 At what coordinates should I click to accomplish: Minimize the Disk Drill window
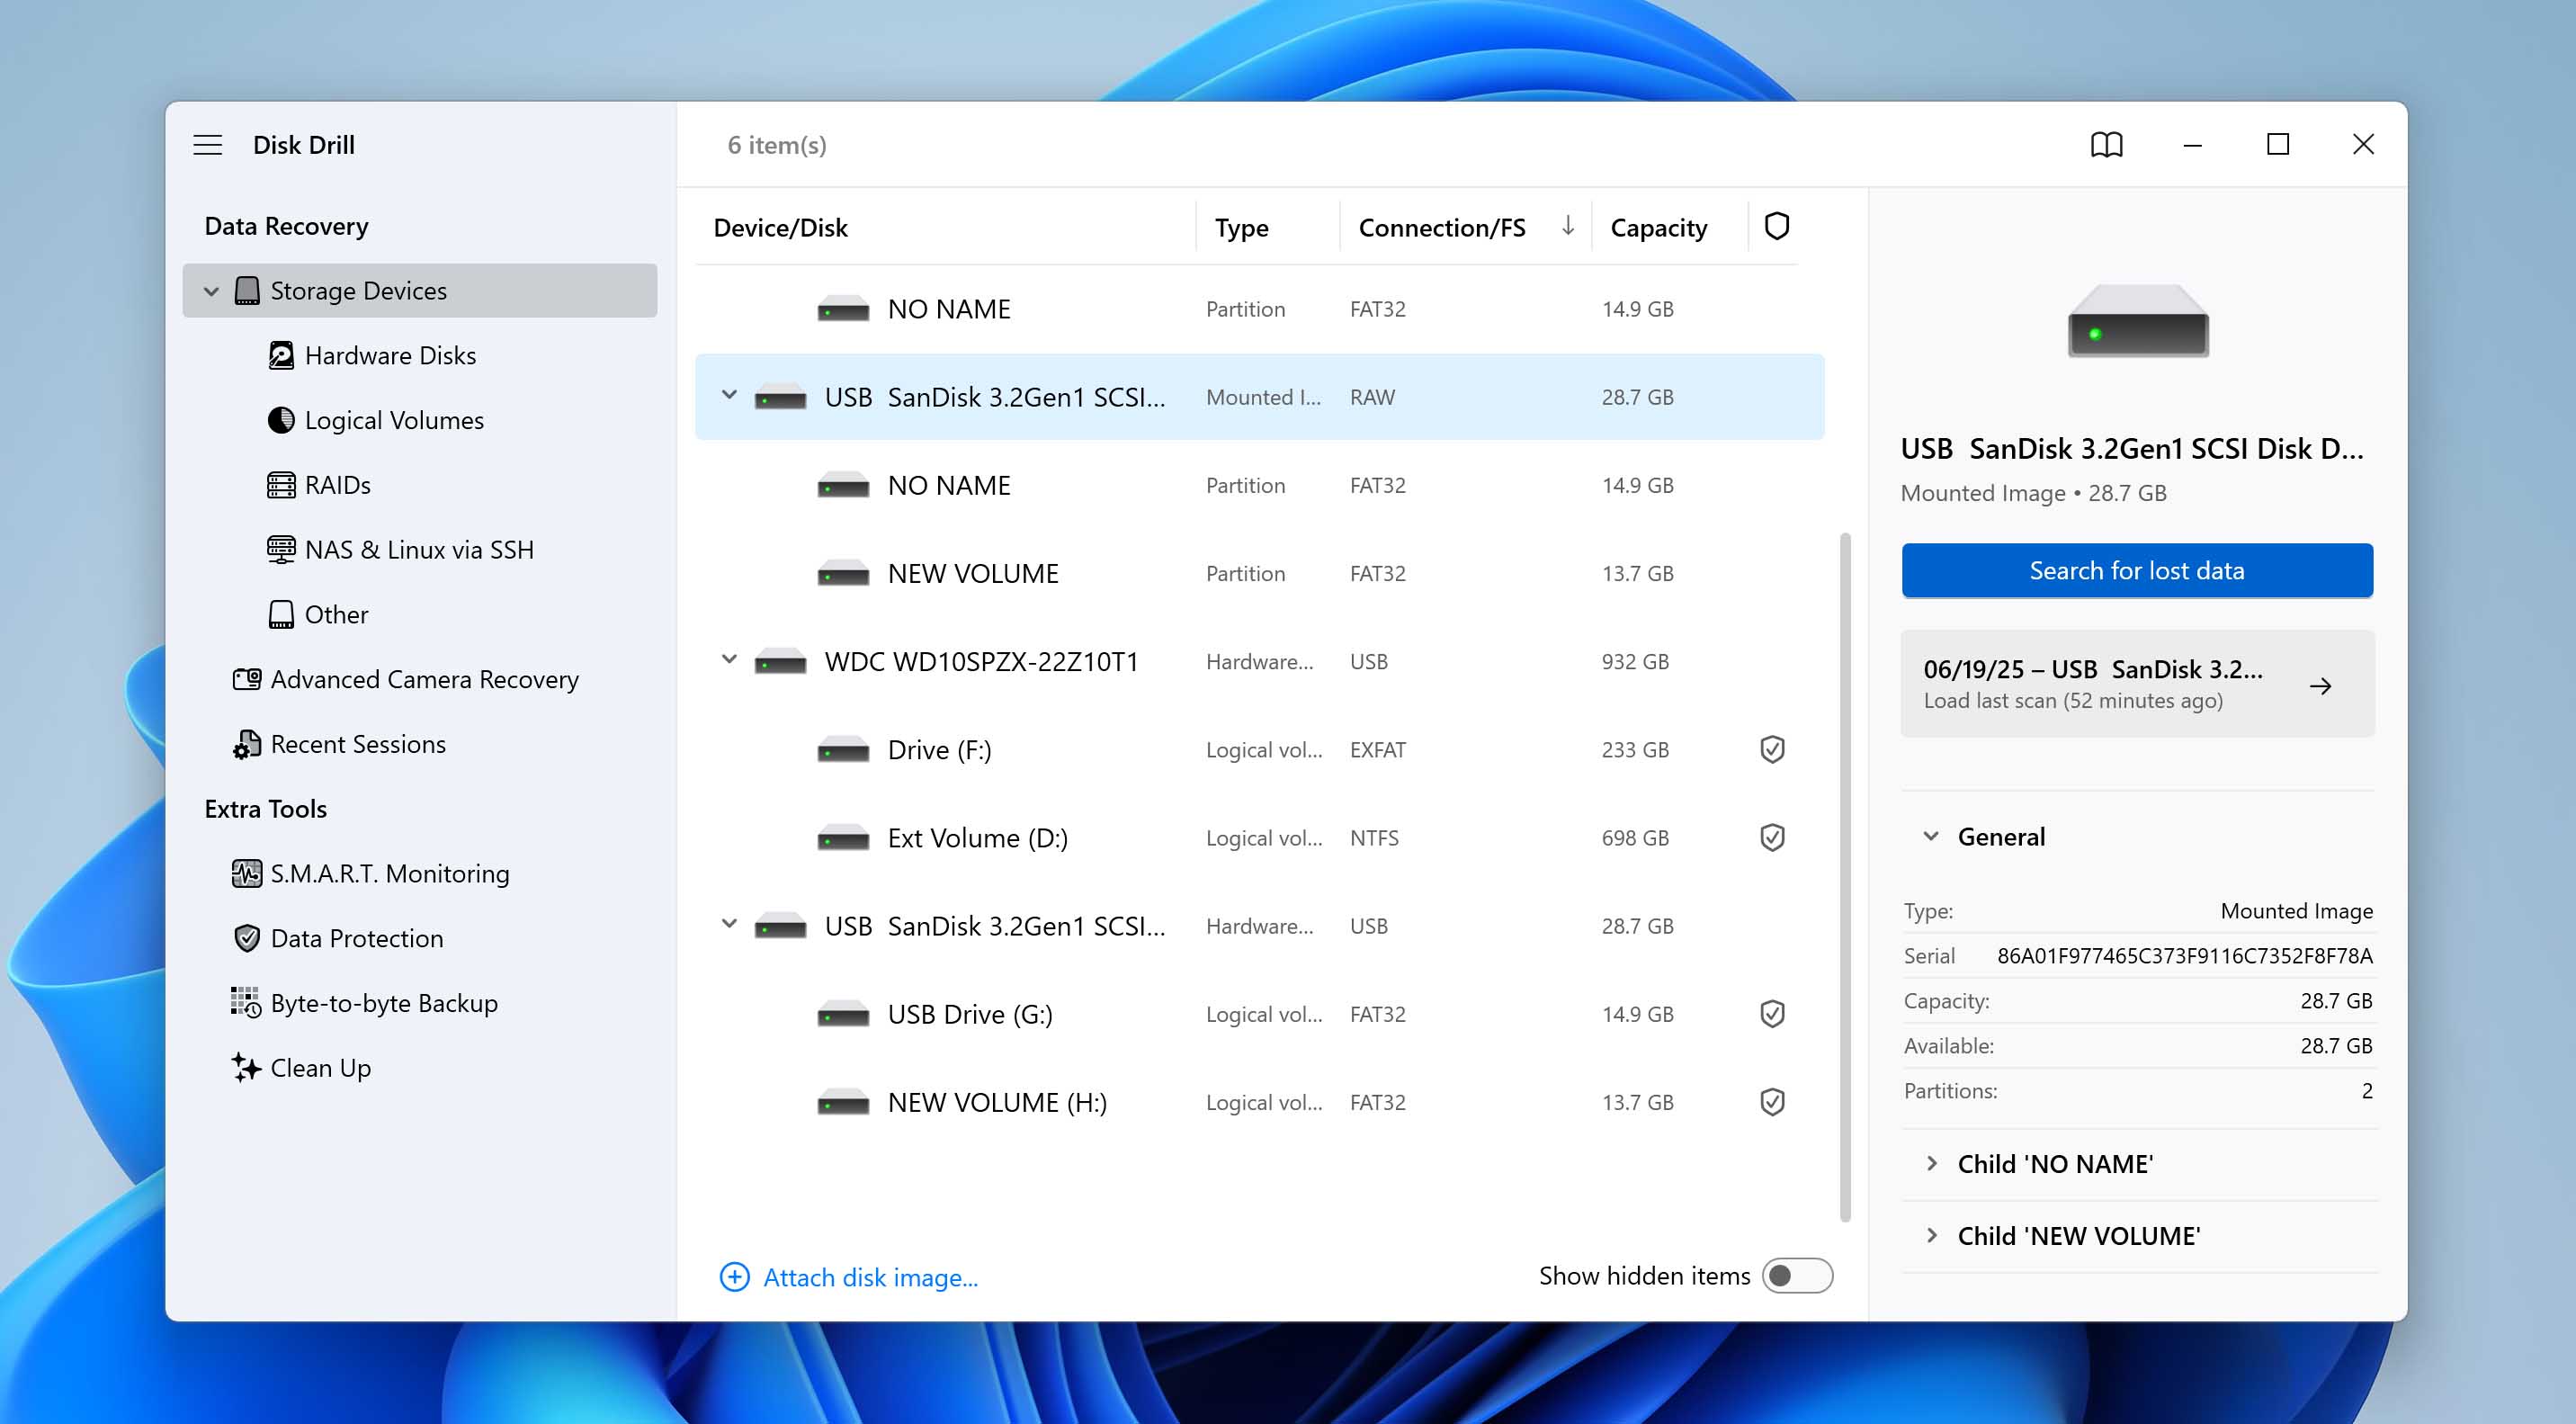click(2192, 145)
